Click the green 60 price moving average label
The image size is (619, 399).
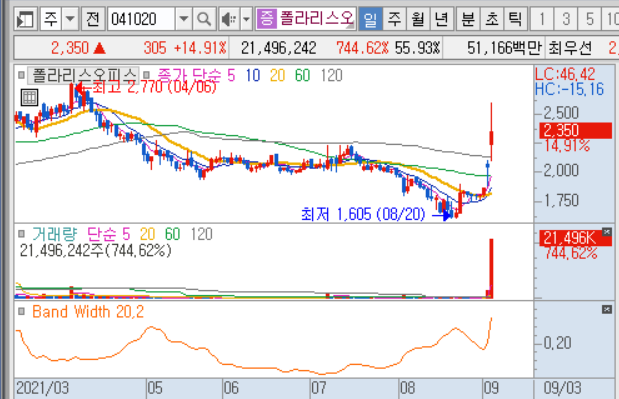302,75
